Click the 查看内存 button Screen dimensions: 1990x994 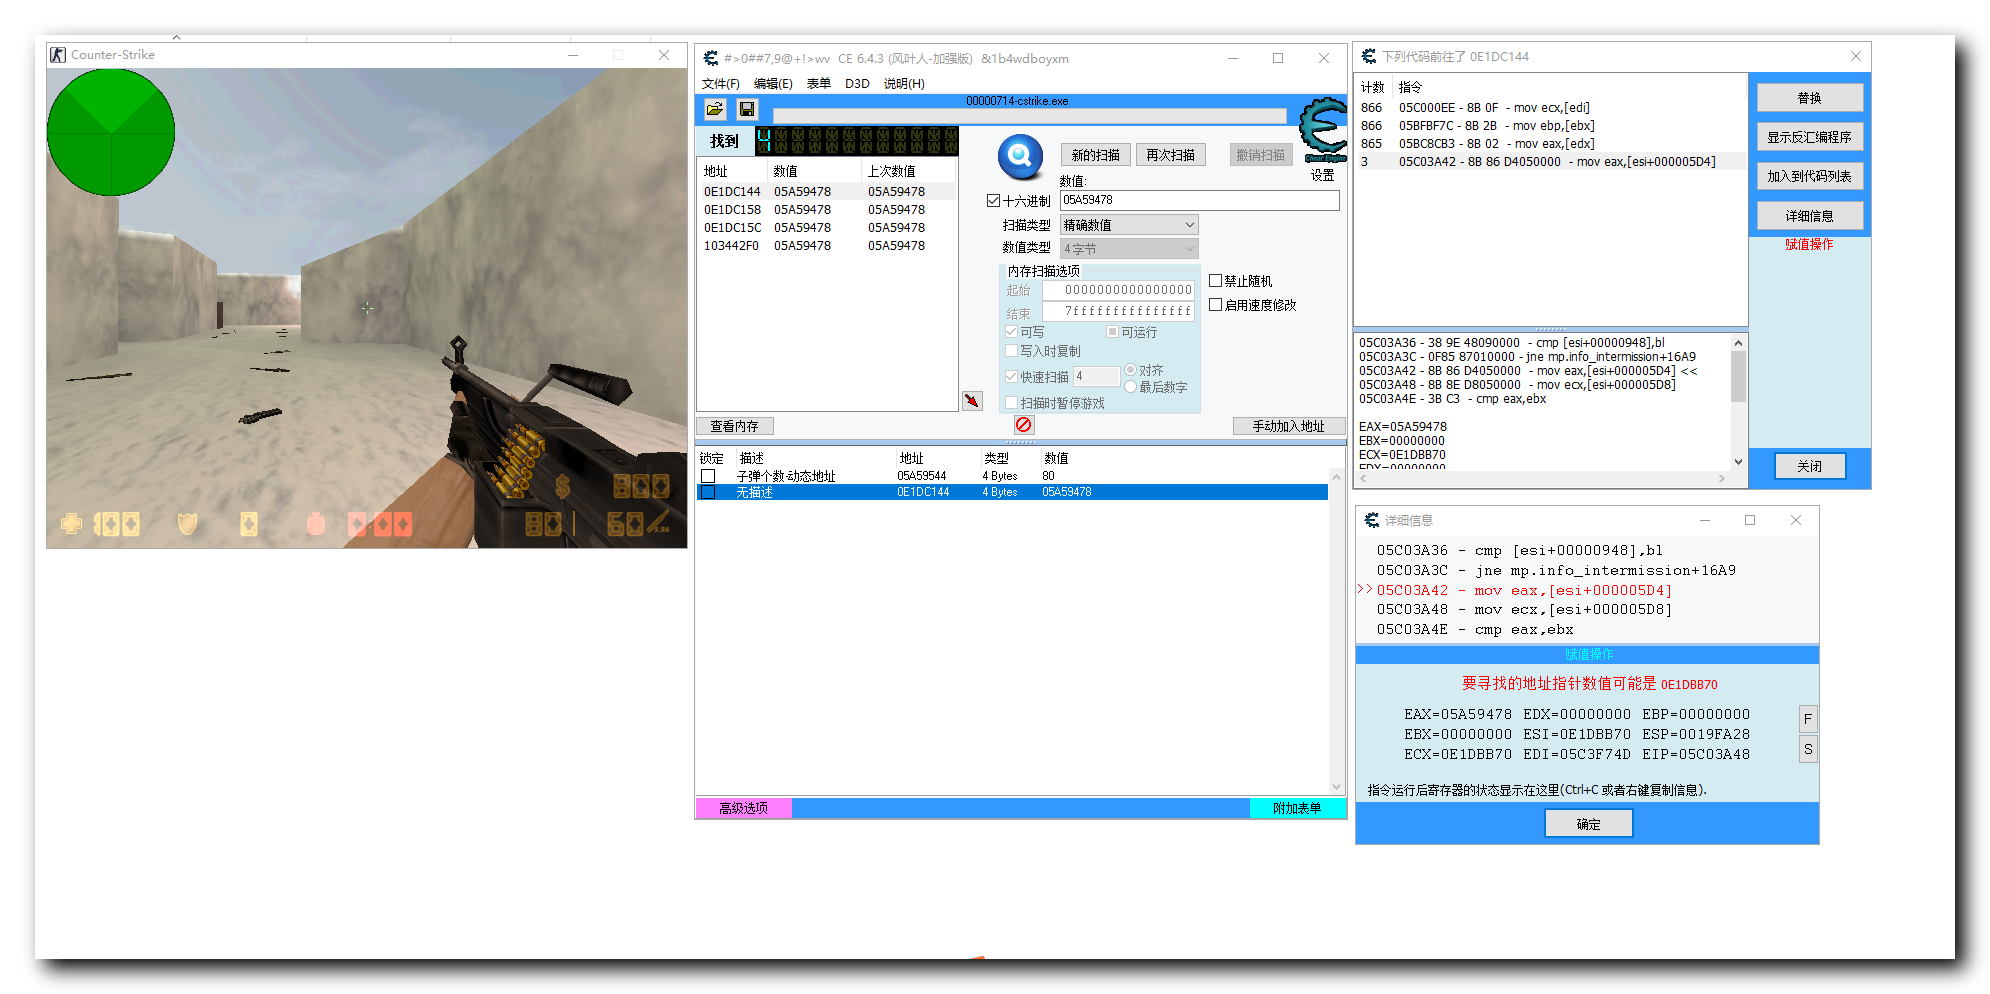734,426
